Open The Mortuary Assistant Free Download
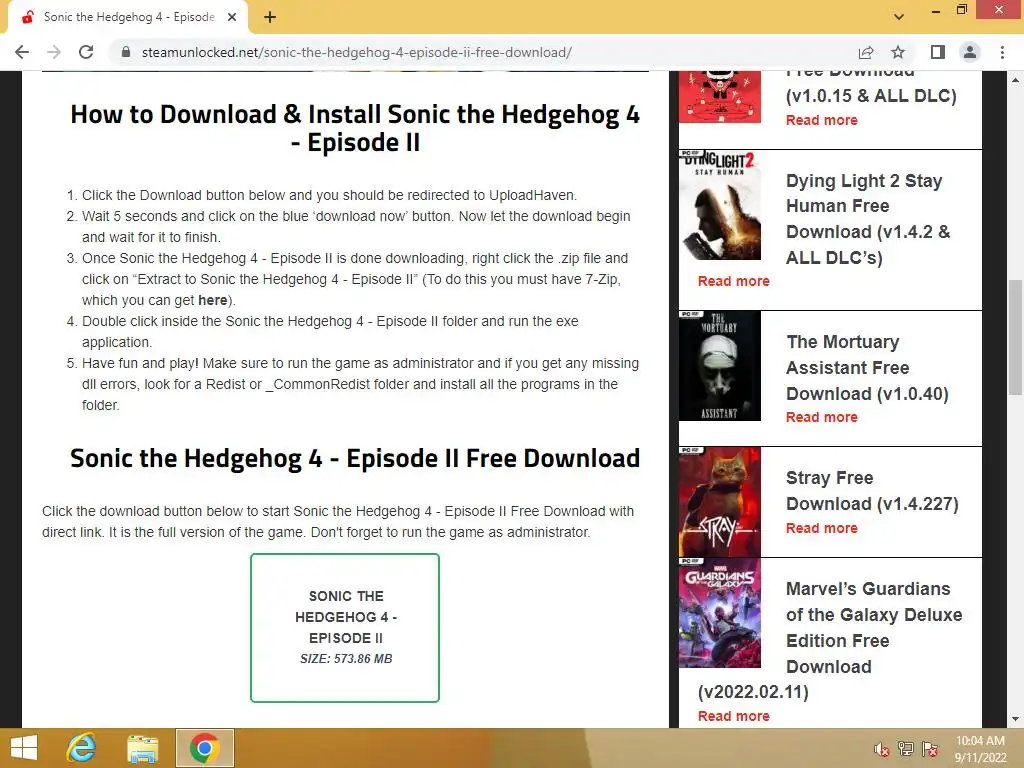 pyautogui.click(x=867, y=368)
